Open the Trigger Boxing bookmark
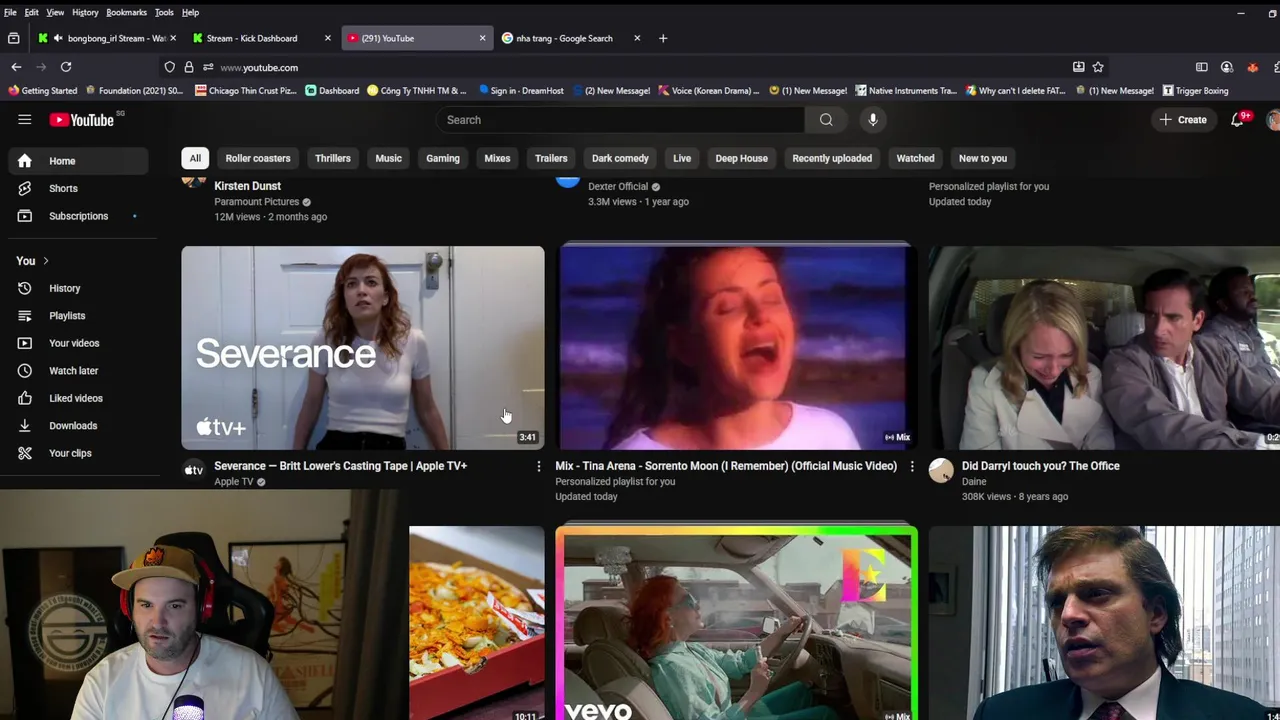The width and height of the screenshot is (1280, 720). [1195, 91]
